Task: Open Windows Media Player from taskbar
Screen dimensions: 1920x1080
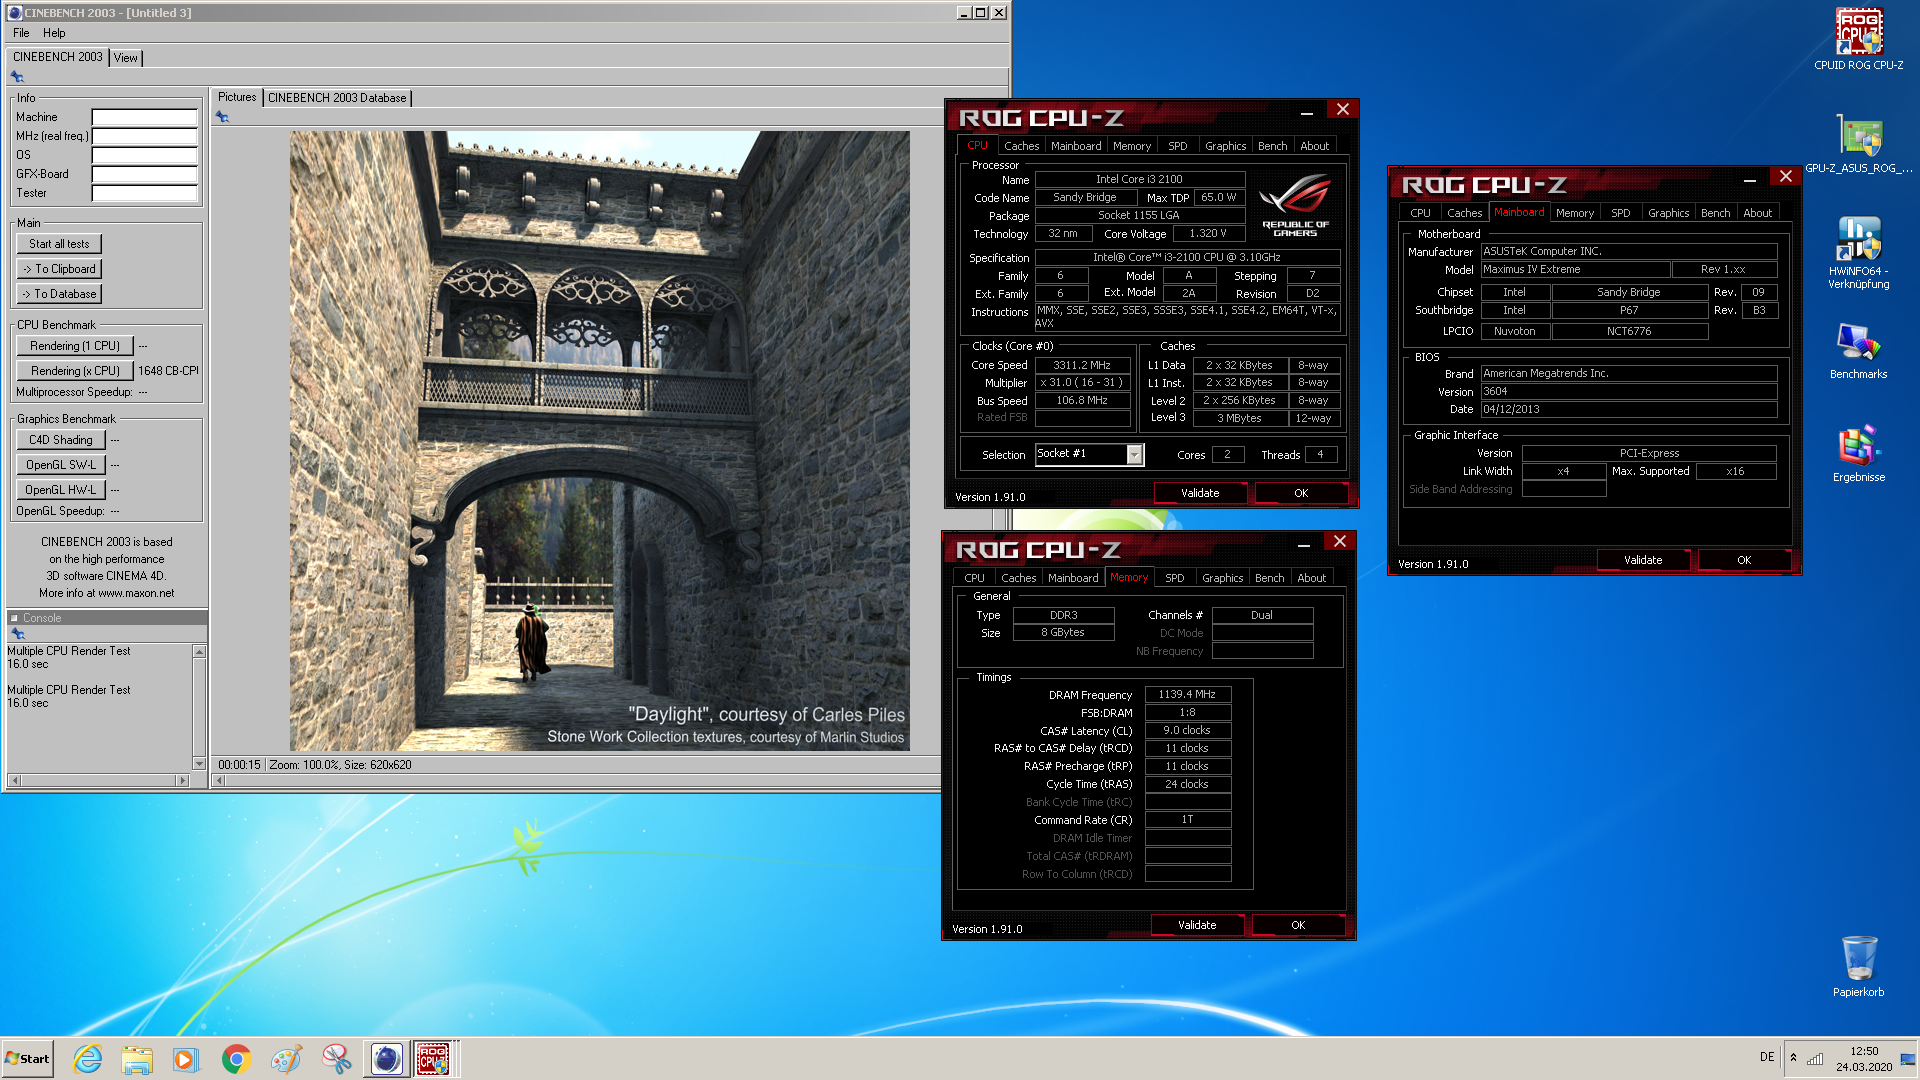Action: [186, 1058]
